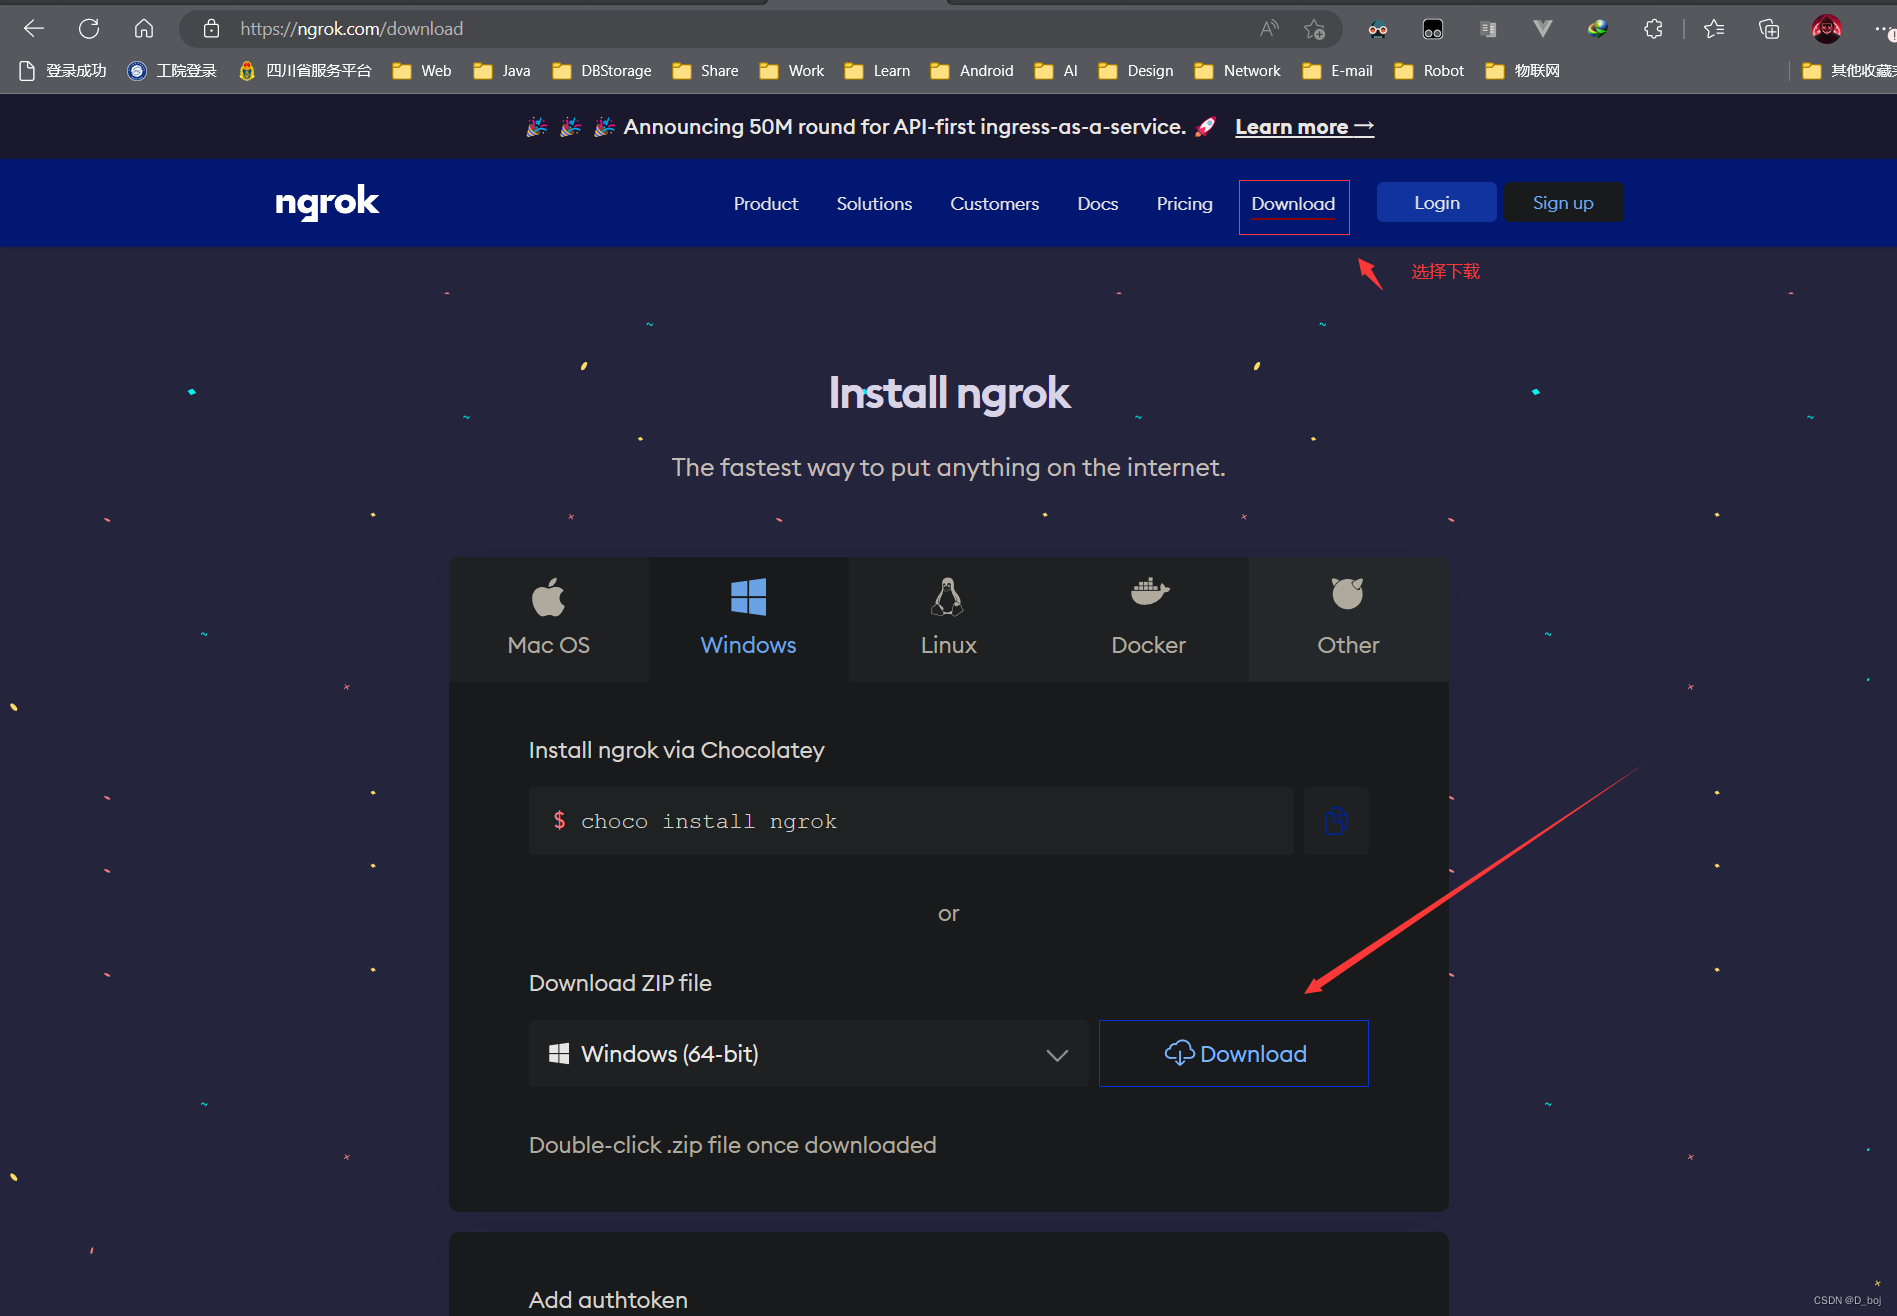Reload the page with the refresh icon
Image resolution: width=1897 pixels, height=1316 pixels.
pyautogui.click(x=89, y=29)
